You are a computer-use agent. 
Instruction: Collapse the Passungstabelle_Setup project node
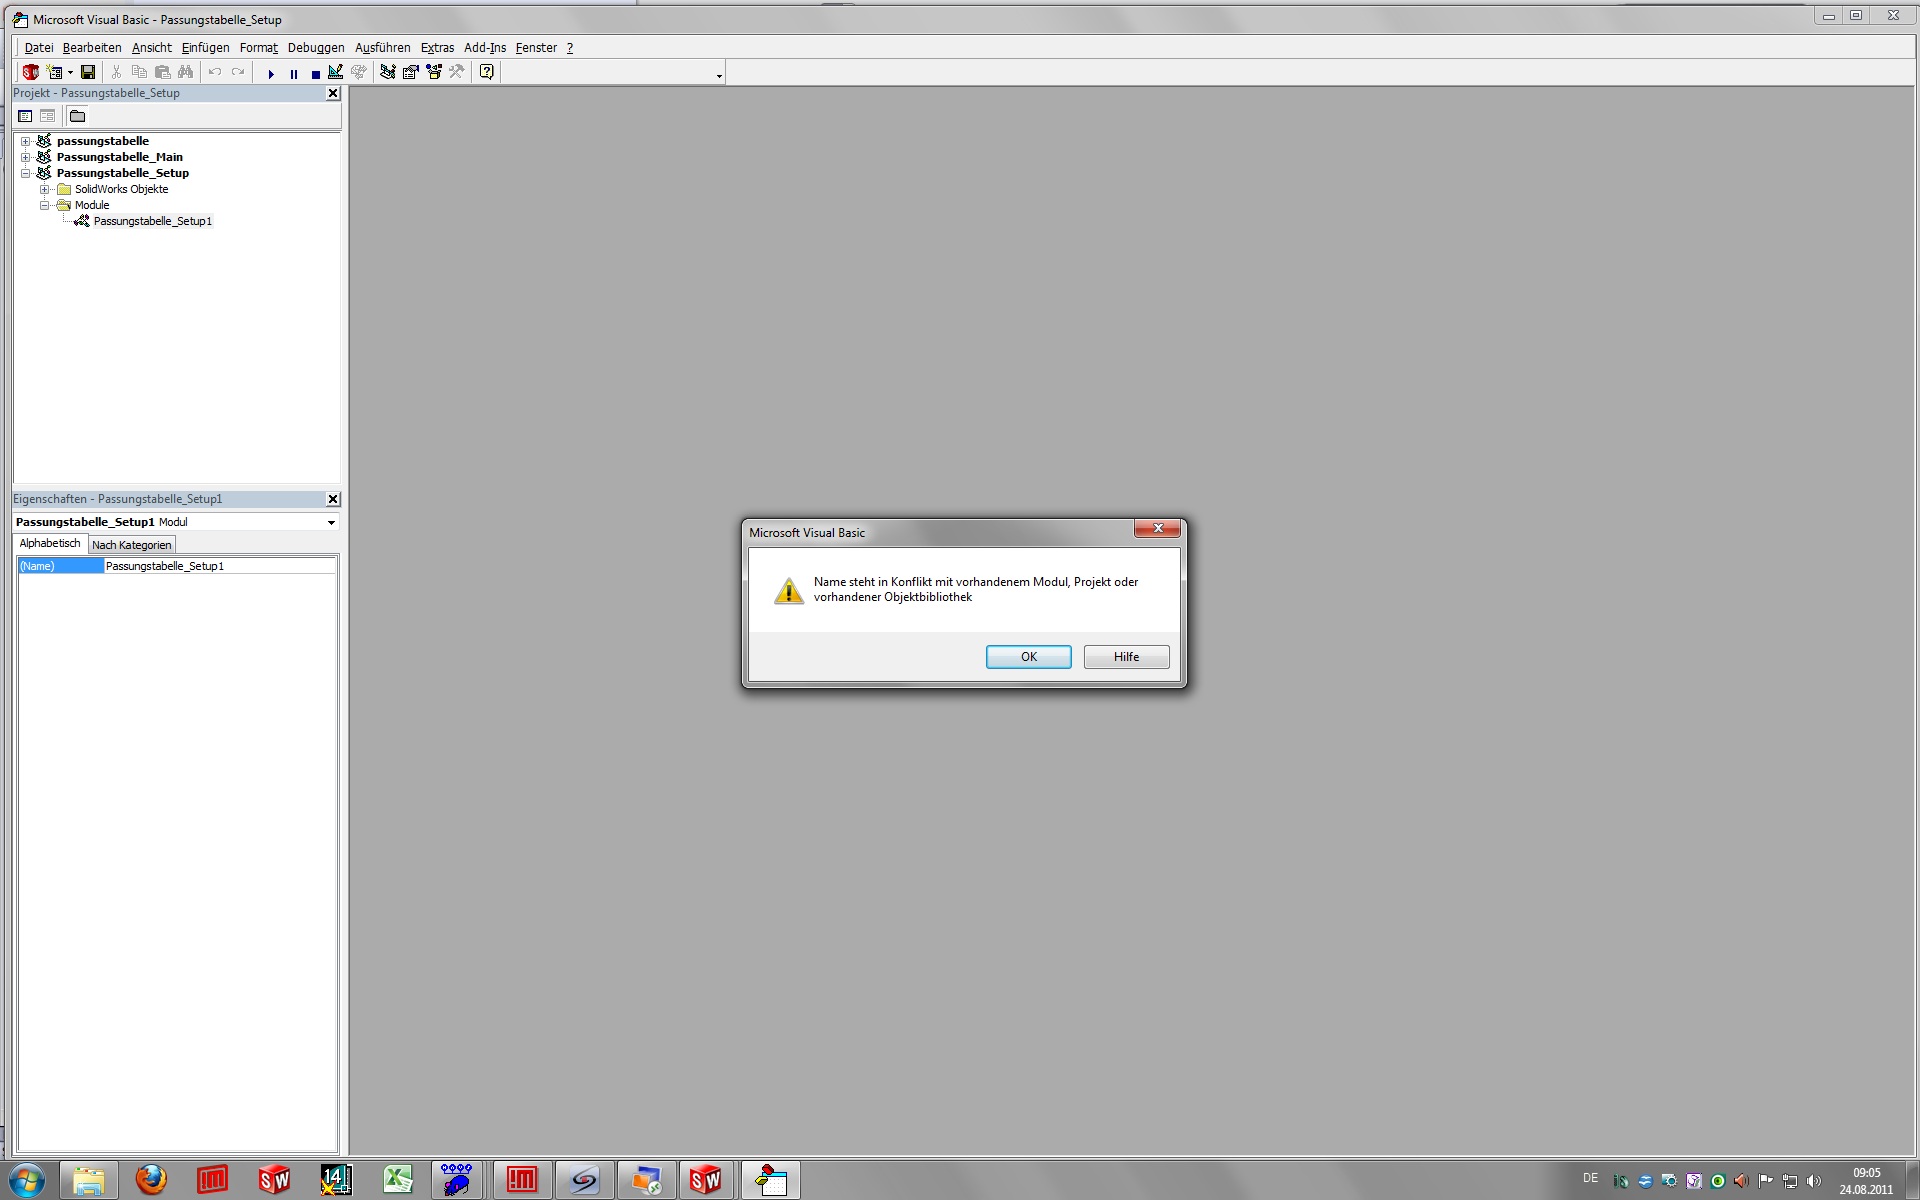point(26,173)
